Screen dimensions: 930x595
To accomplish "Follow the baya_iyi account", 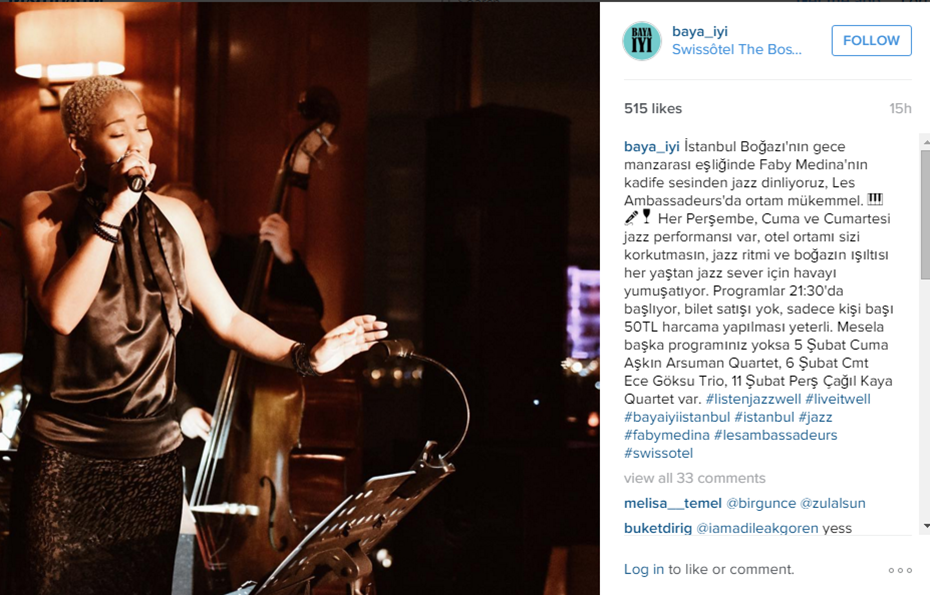I will [x=871, y=40].
